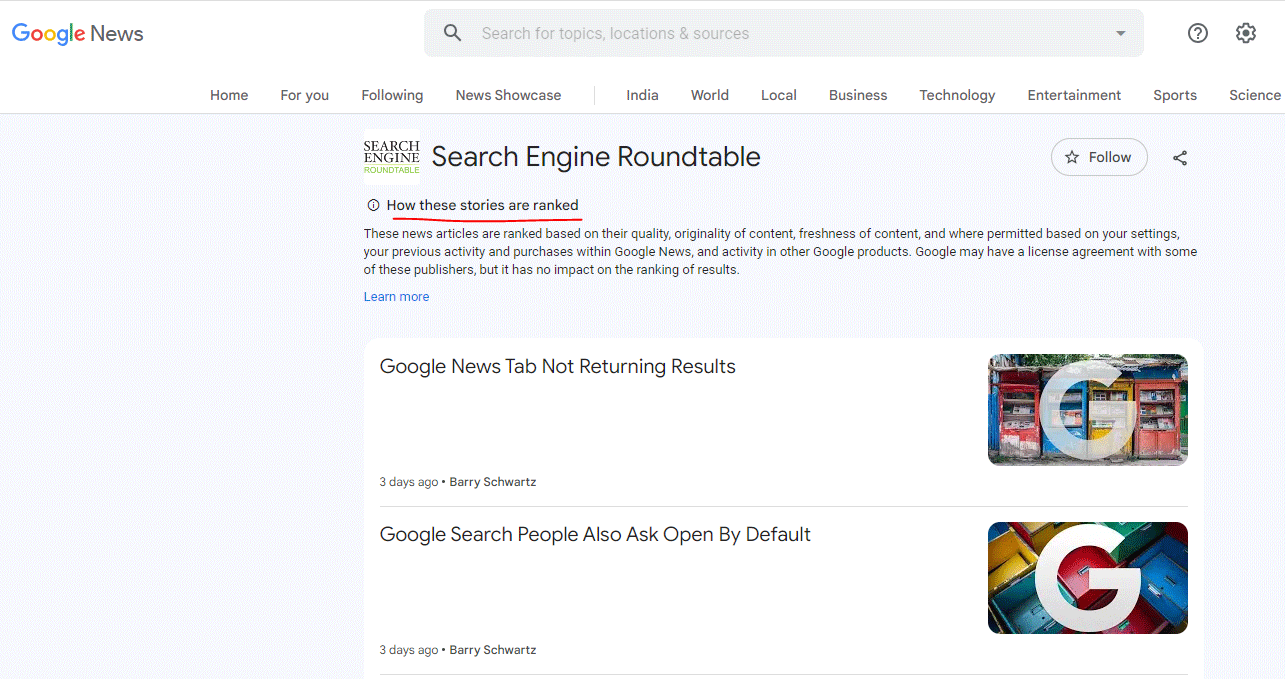This screenshot has height=679, width=1285.
Task: Open Google News settings gear
Action: tap(1245, 33)
